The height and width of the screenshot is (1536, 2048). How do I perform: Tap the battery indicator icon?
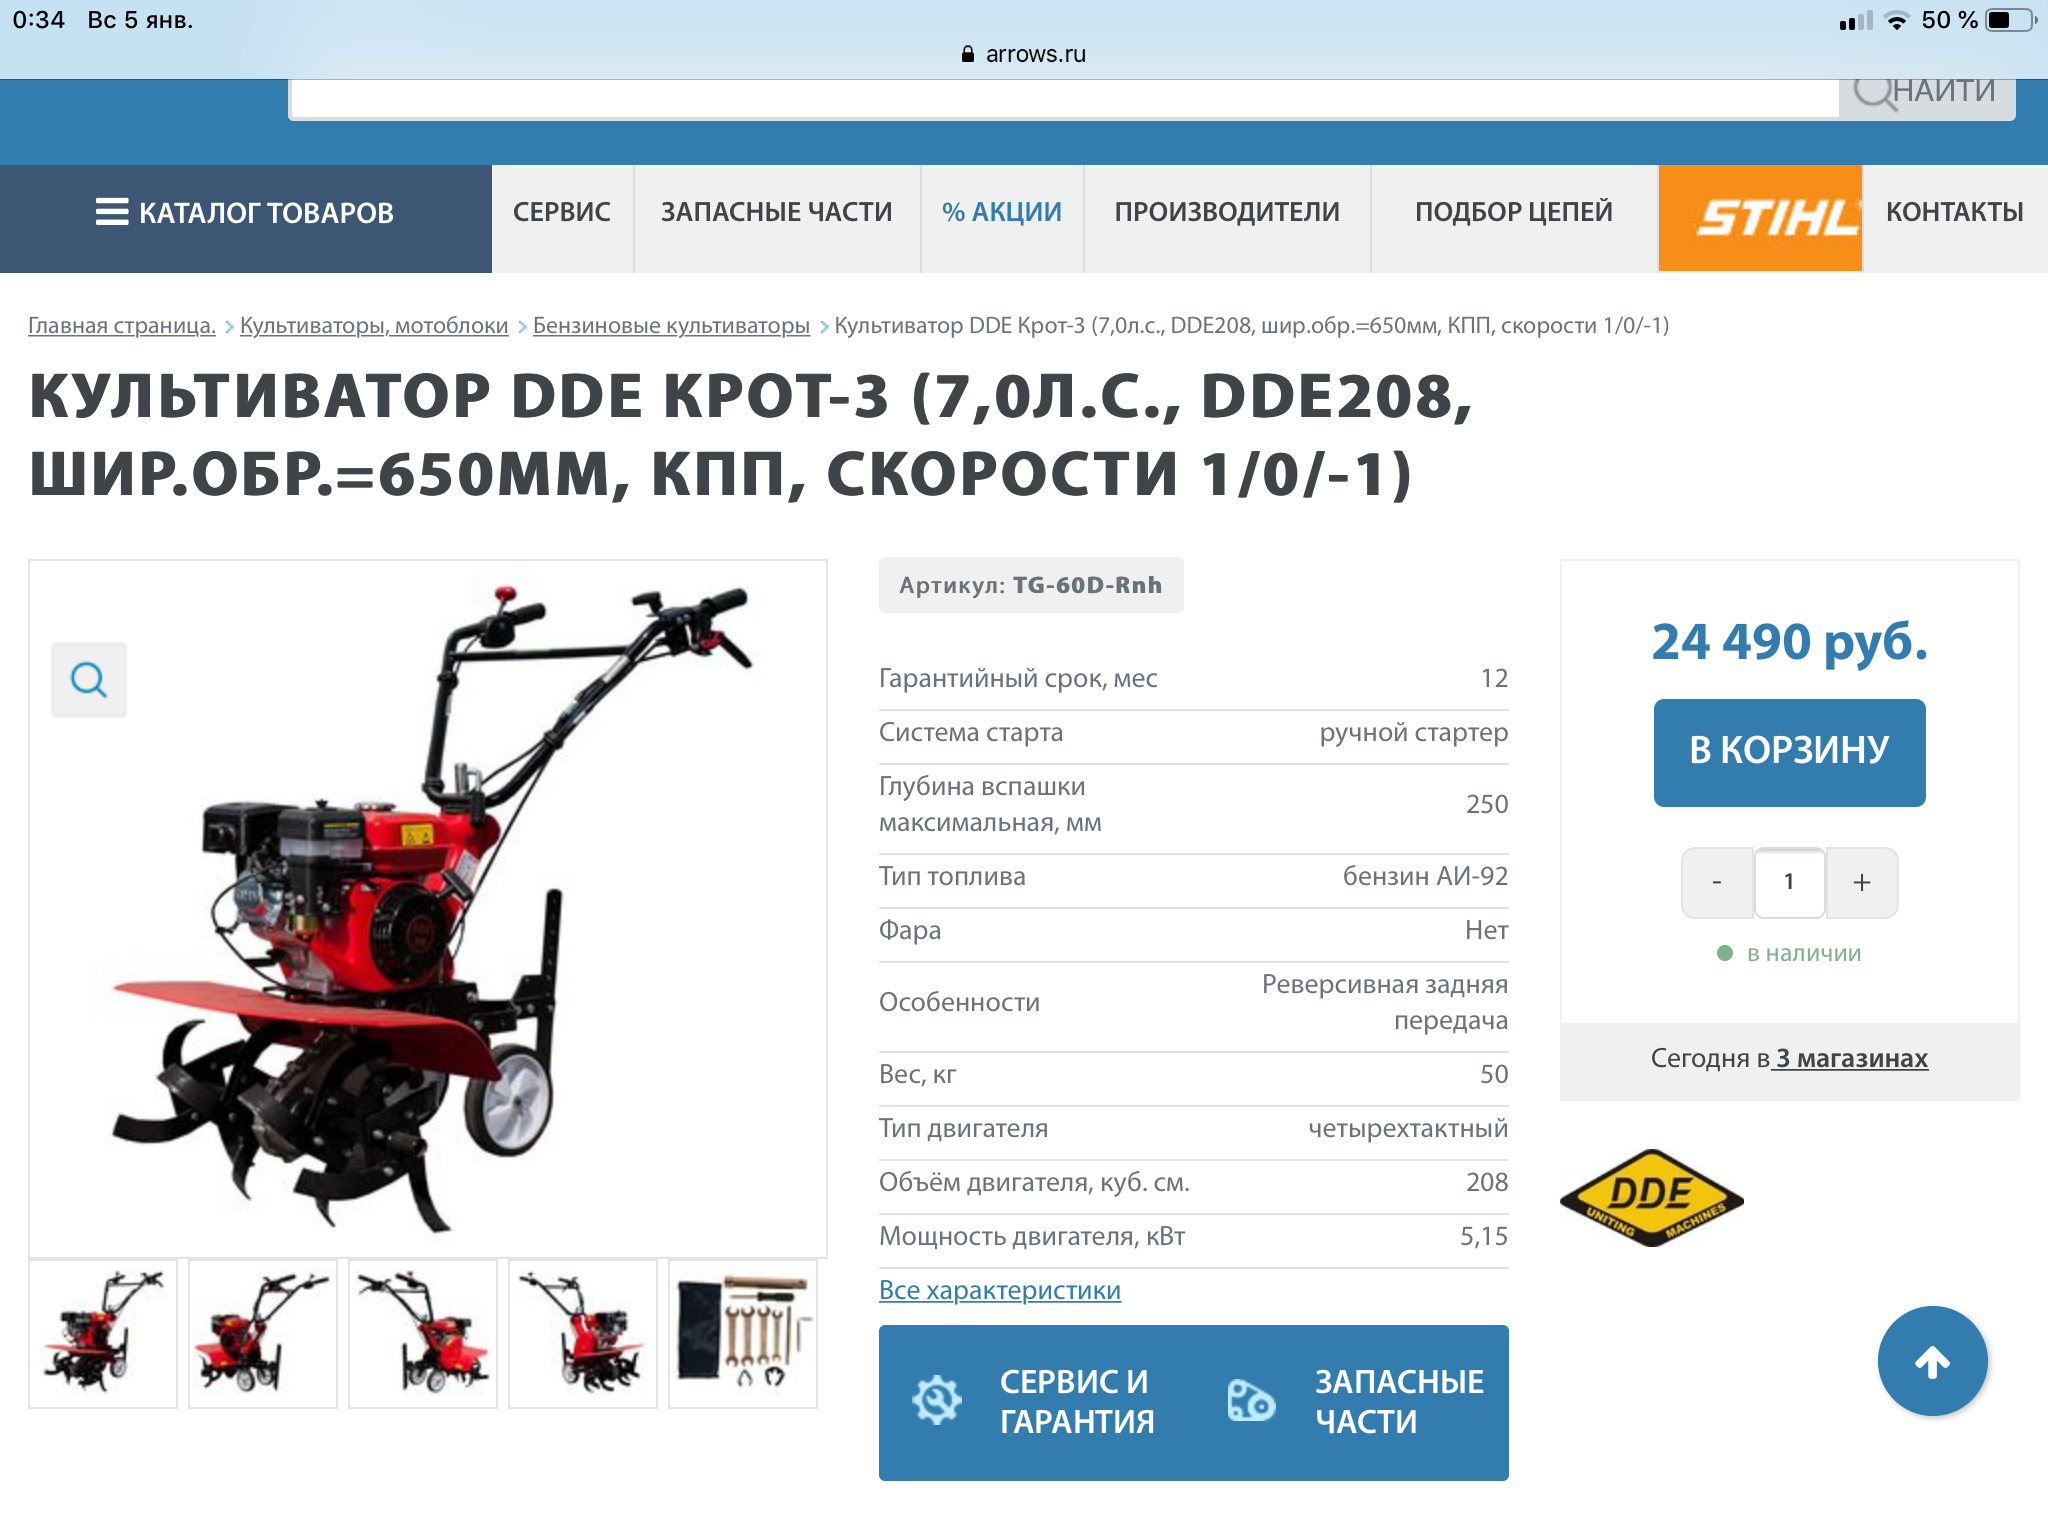[2011, 20]
